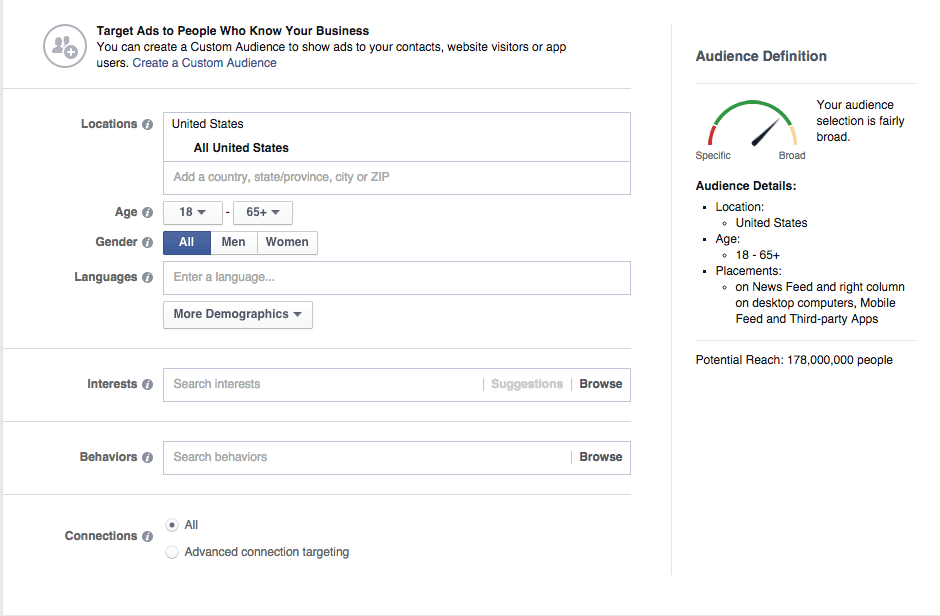Select the All gender option

point(186,242)
